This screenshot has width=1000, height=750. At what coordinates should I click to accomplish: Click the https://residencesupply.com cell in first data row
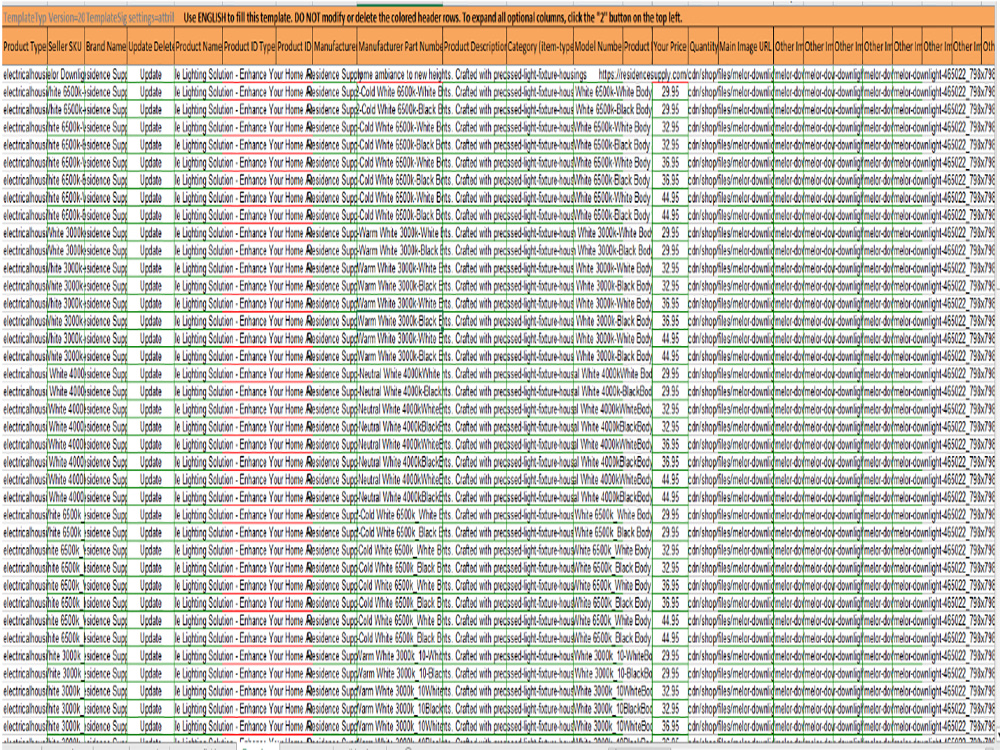pos(642,75)
